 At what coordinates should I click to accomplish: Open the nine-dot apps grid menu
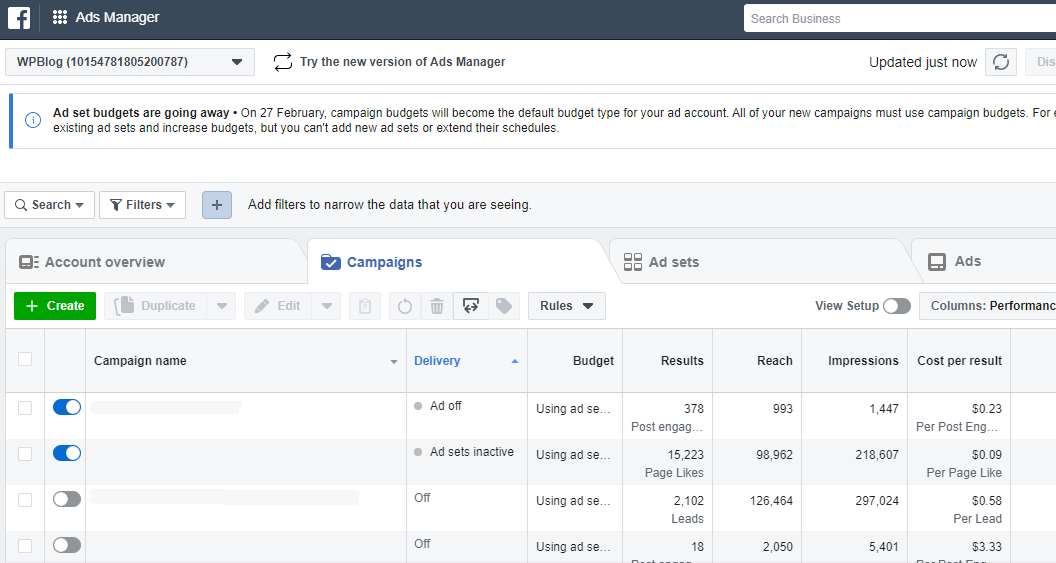point(60,18)
